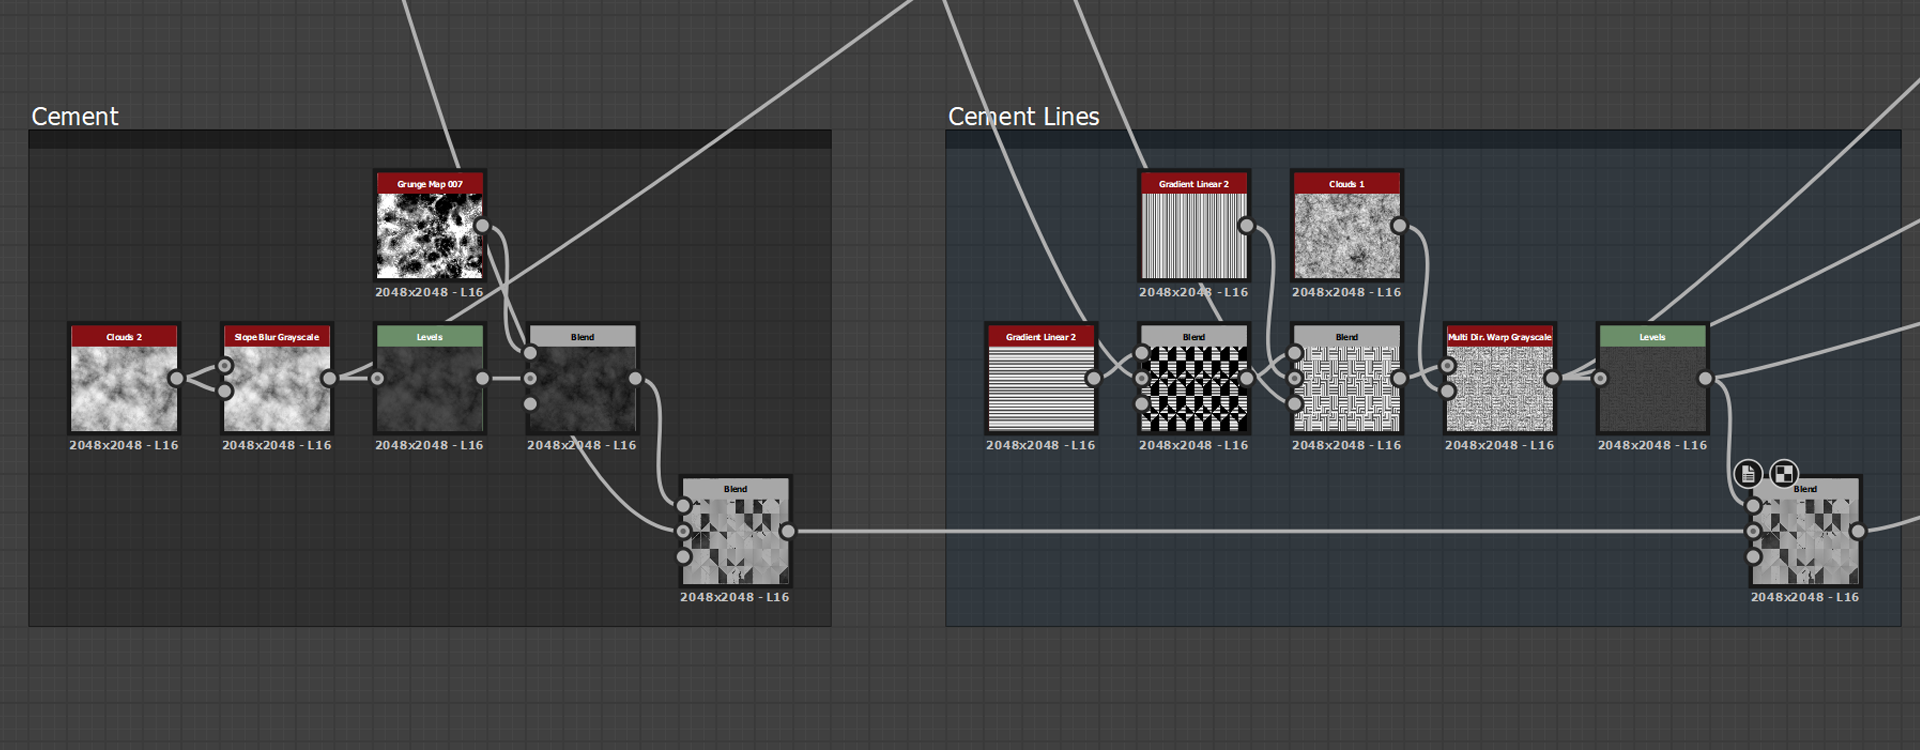Click the output port of the Blend with badge icons
The height and width of the screenshot is (750, 1920).
[1857, 531]
